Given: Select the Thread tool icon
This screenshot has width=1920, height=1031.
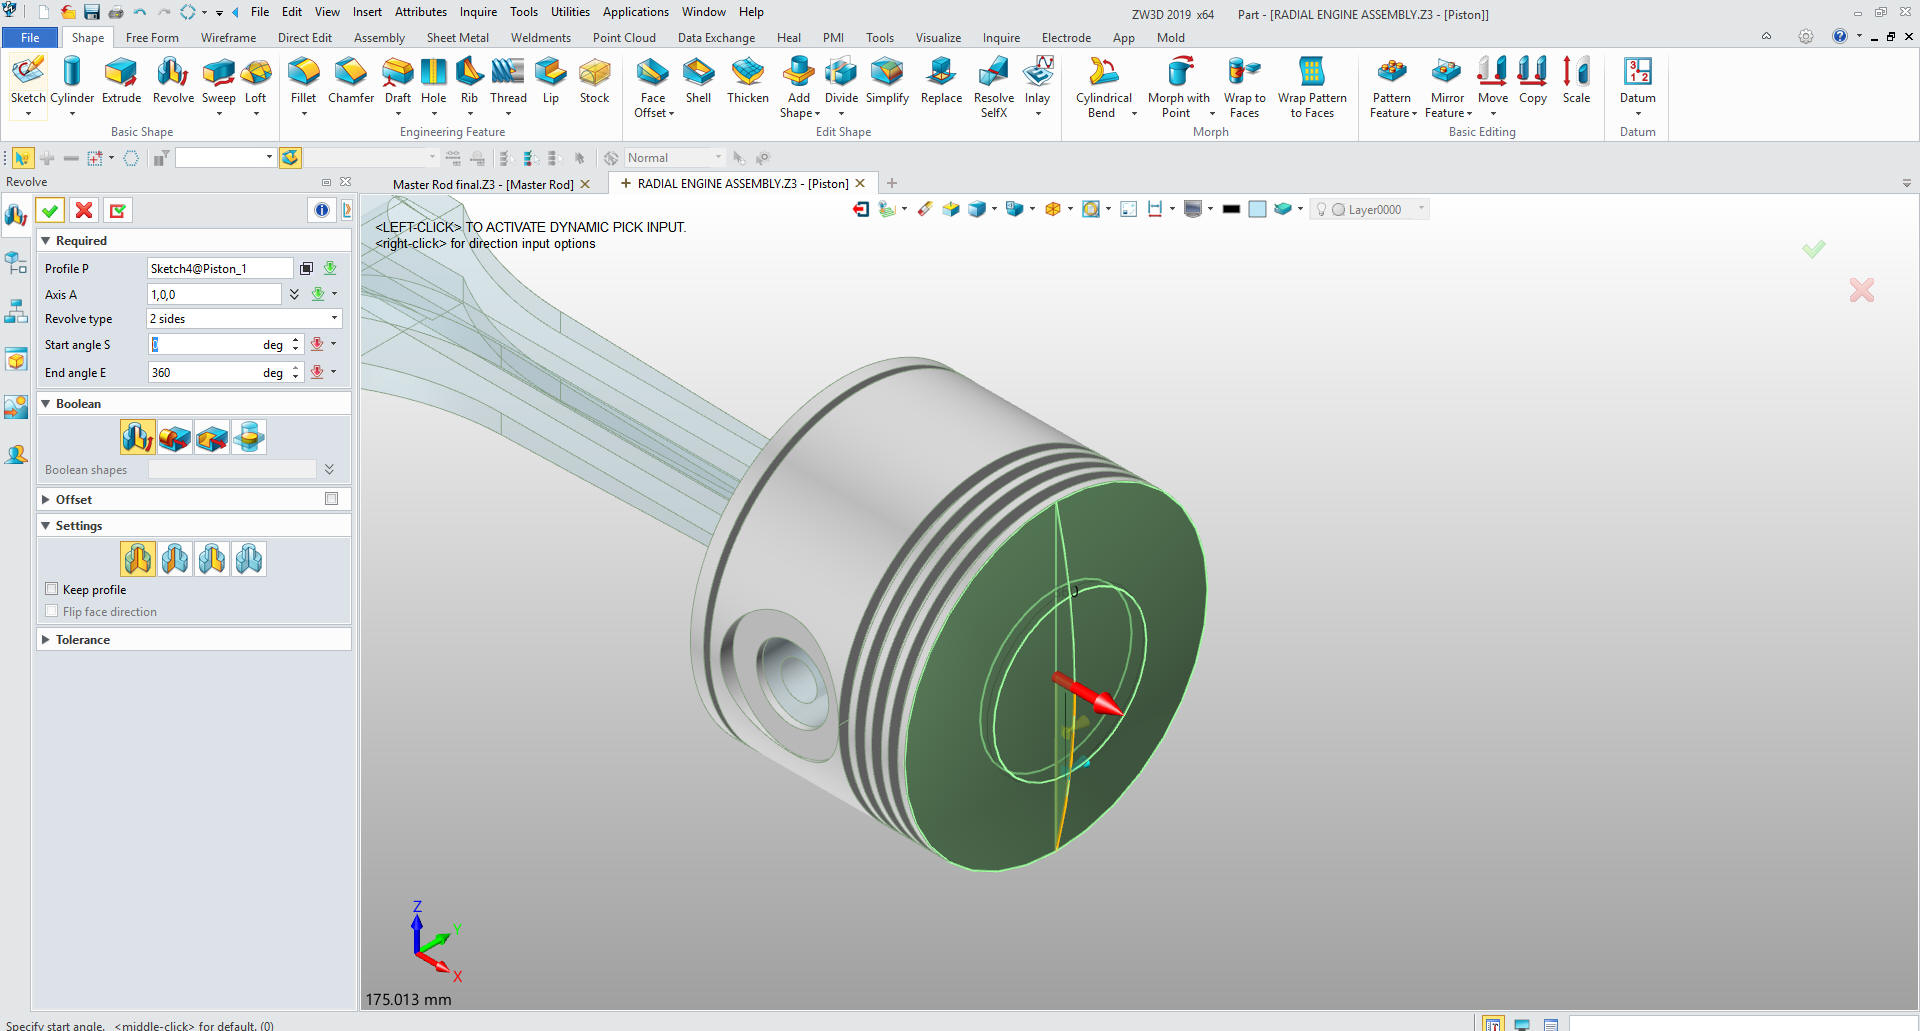Looking at the screenshot, I should coord(508,80).
